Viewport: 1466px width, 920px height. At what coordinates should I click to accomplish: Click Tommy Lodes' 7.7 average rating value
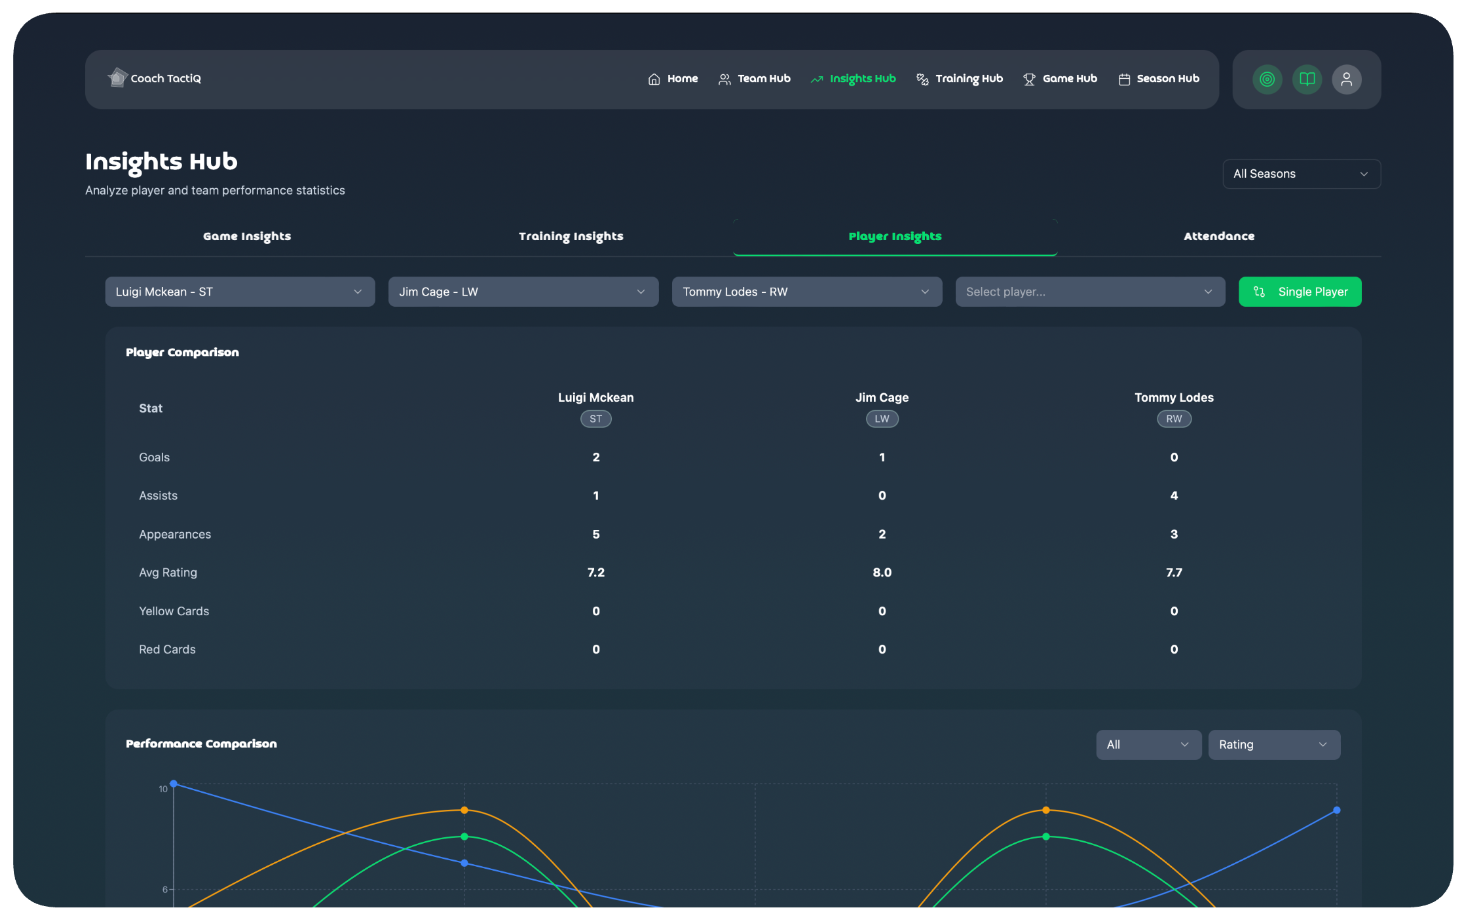pyautogui.click(x=1174, y=573)
